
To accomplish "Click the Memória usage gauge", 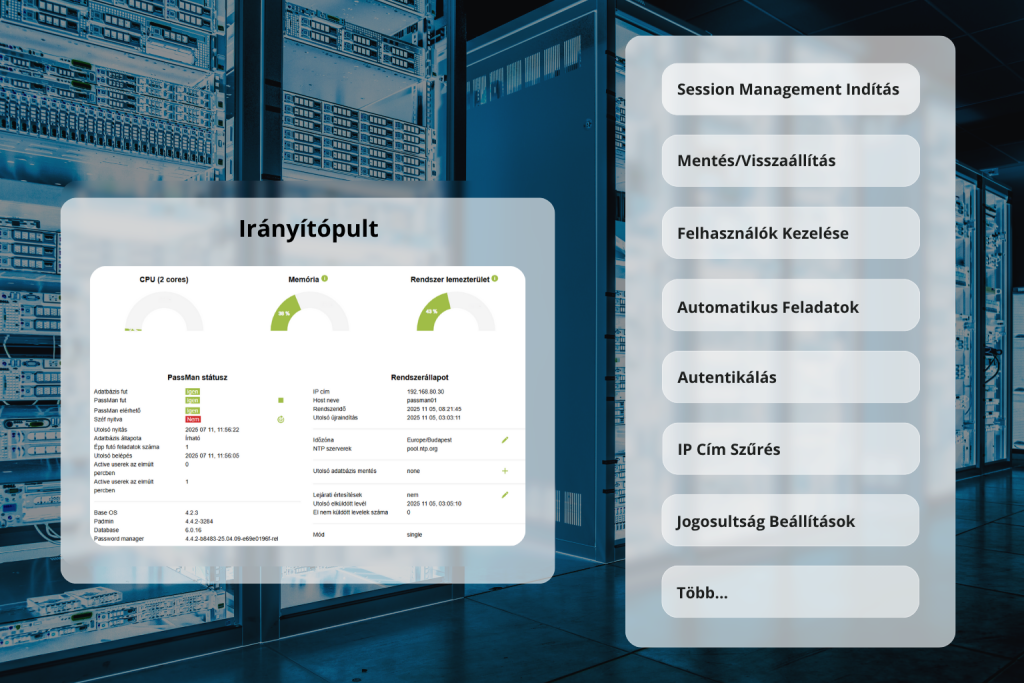I will 310,312.
